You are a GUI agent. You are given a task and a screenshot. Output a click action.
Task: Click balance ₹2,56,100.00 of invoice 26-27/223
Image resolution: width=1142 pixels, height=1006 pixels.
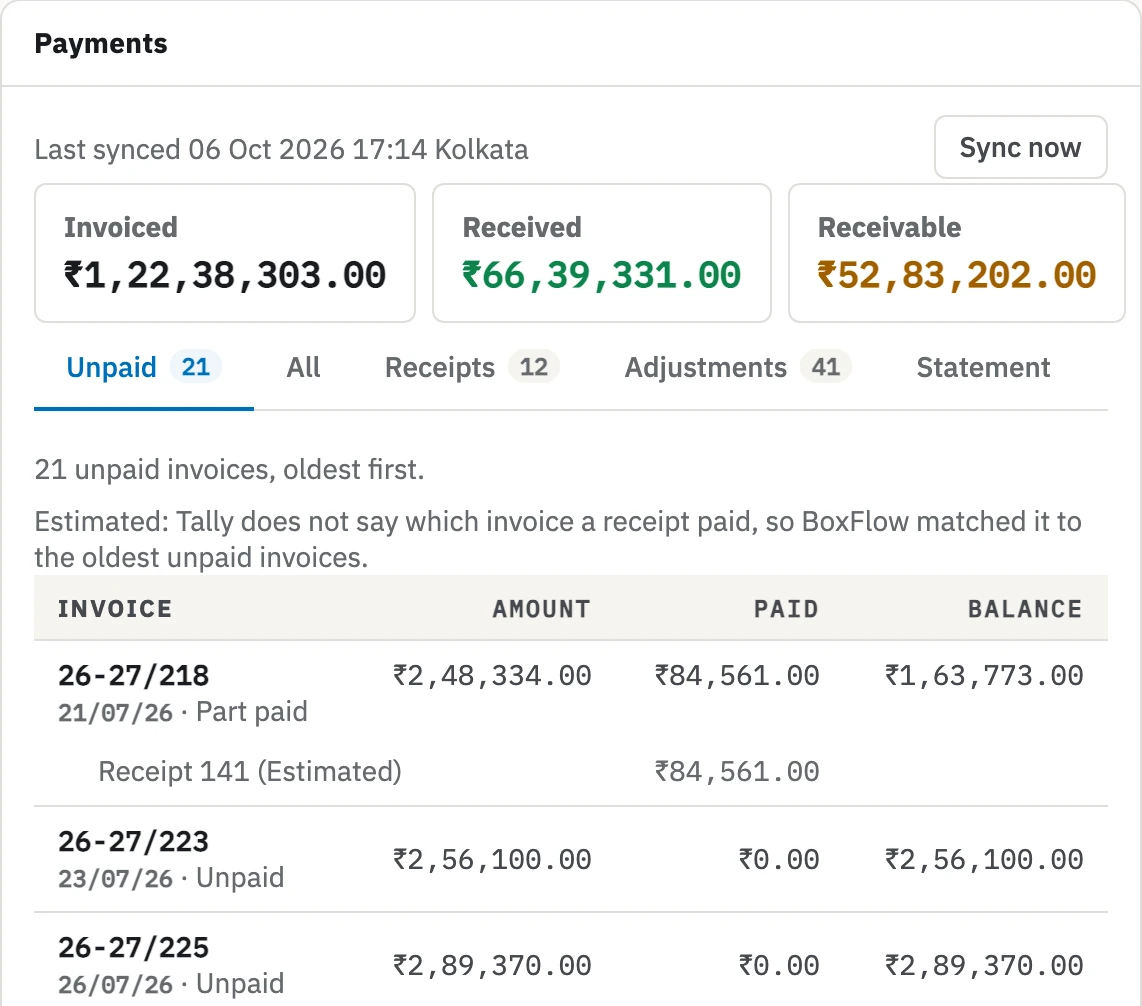[984, 860]
